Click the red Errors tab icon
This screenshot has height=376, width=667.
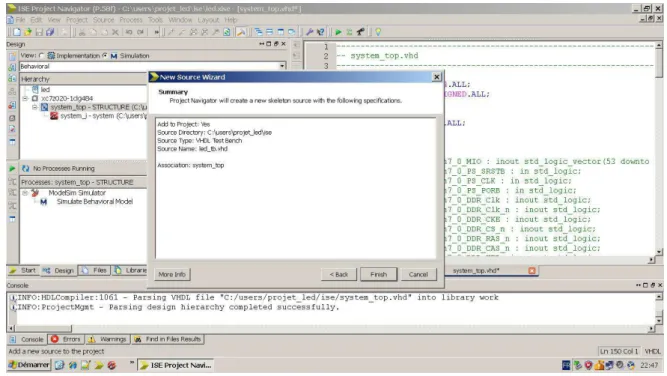coord(54,339)
